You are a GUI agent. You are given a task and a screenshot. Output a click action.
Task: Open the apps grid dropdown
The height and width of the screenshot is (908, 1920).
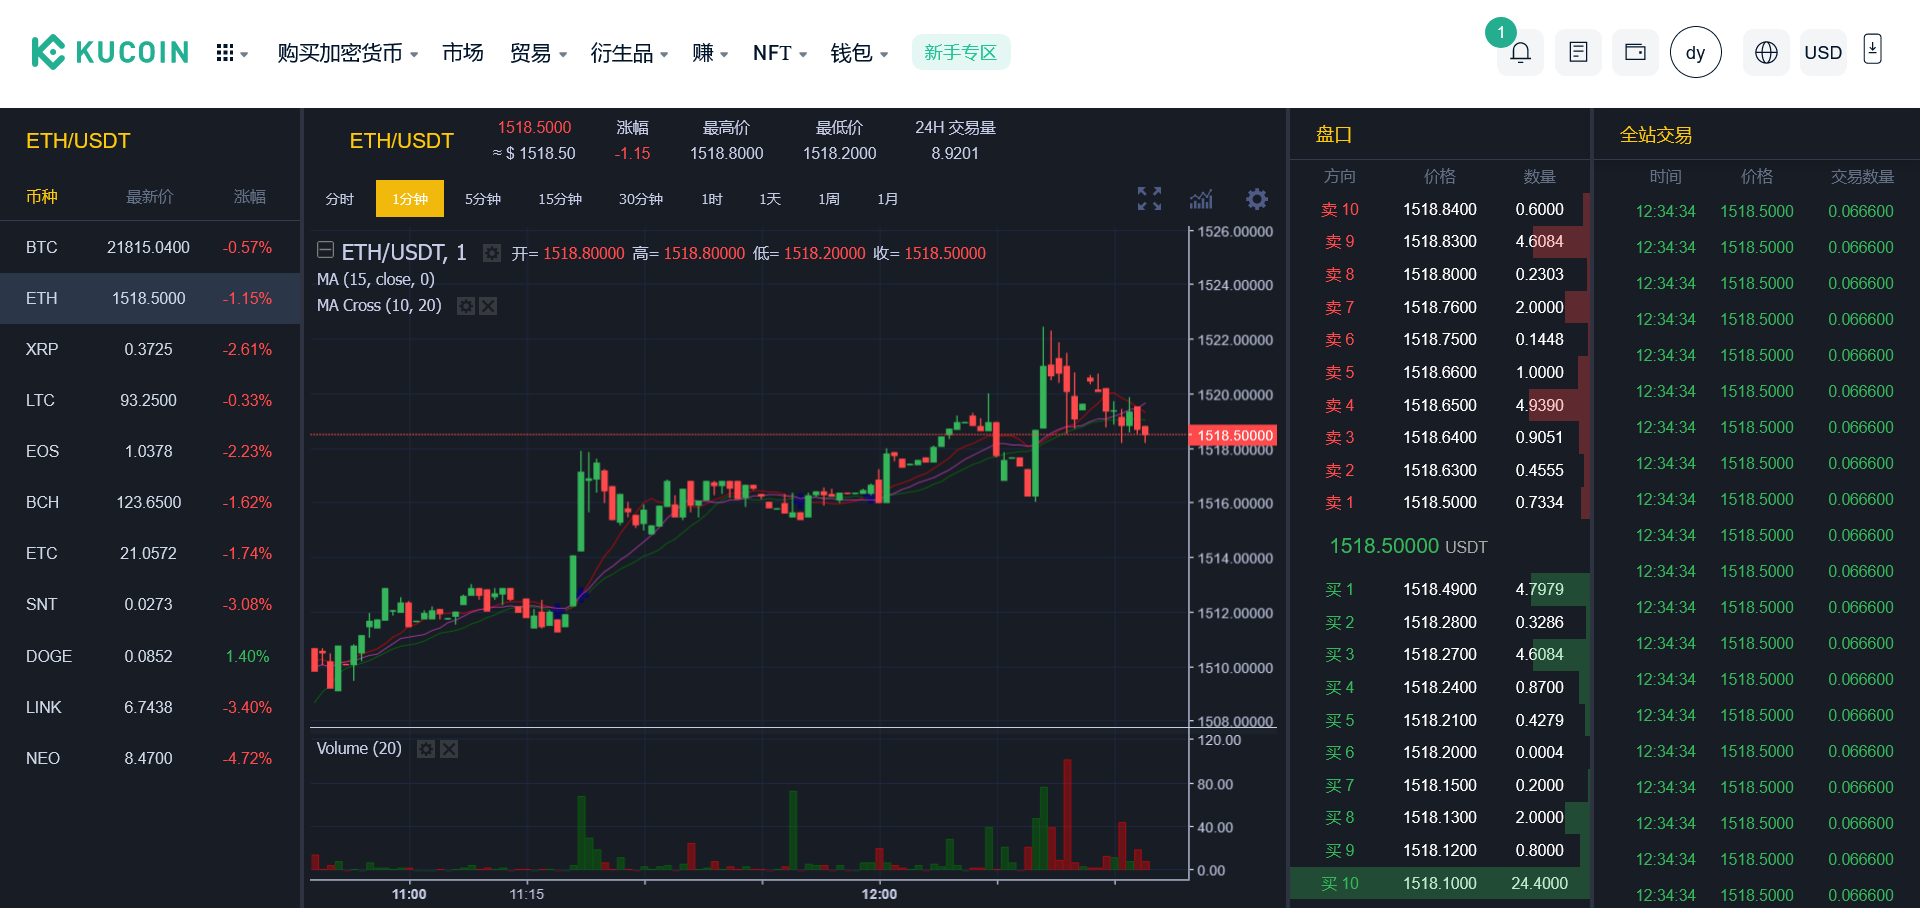pyautogui.click(x=231, y=53)
